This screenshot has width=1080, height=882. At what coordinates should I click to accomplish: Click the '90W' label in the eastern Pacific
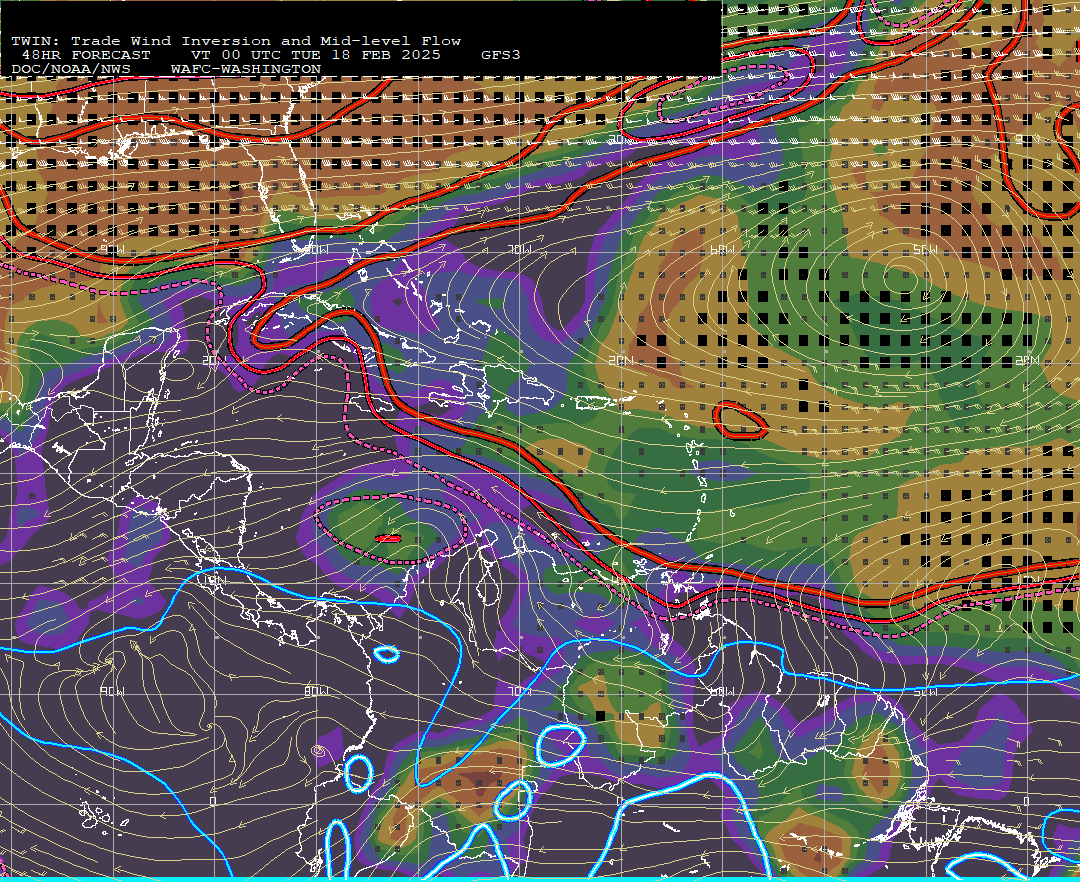[x=112, y=691]
